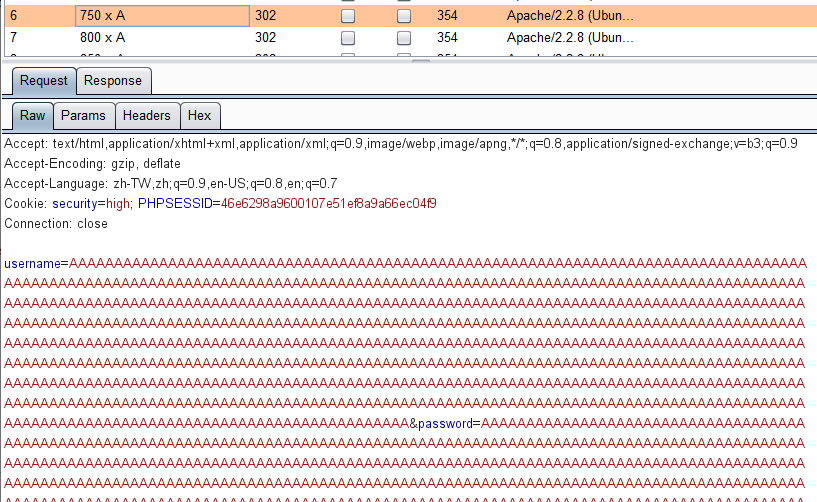The width and height of the screenshot is (817, 502).
Task: Click Apache/2.2.8 server cell in row 6
Action: [x=571, y=16]
